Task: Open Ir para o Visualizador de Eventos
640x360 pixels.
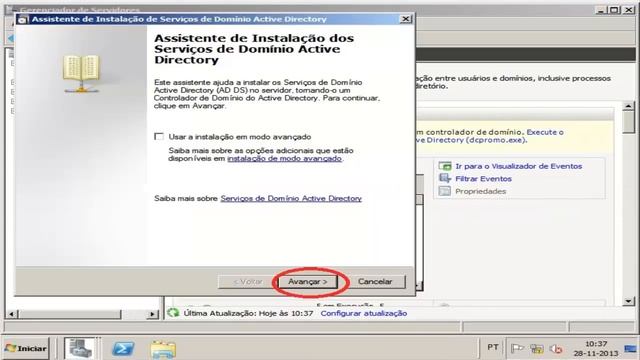Action: pos(518,166)
